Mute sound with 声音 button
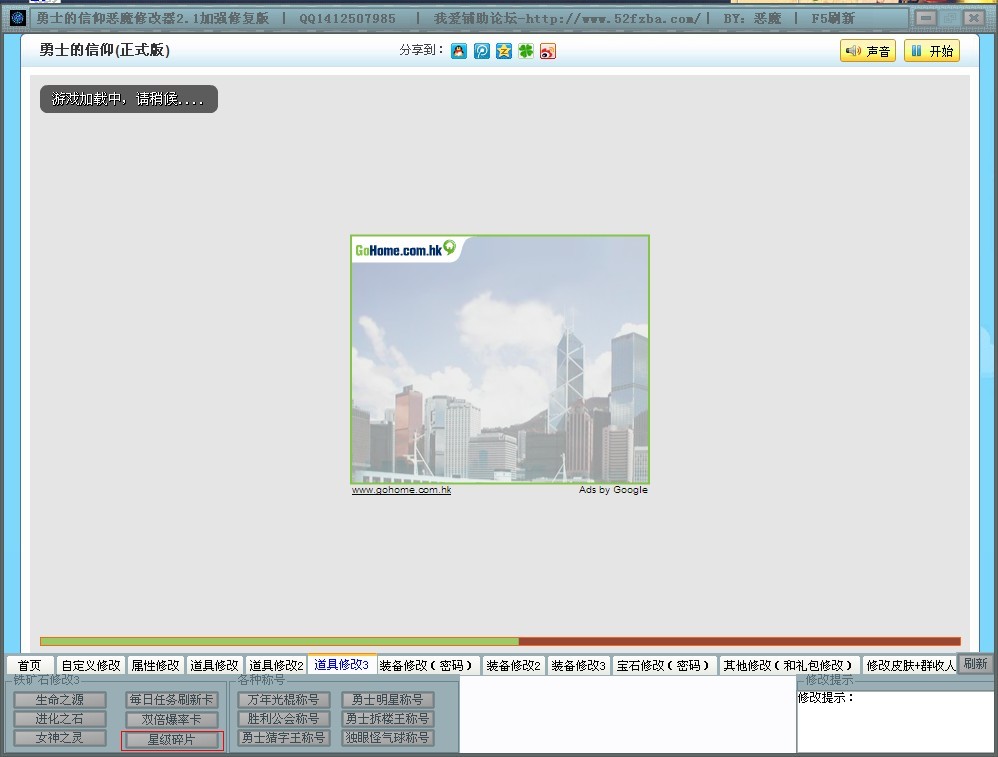 click(867, 52)
